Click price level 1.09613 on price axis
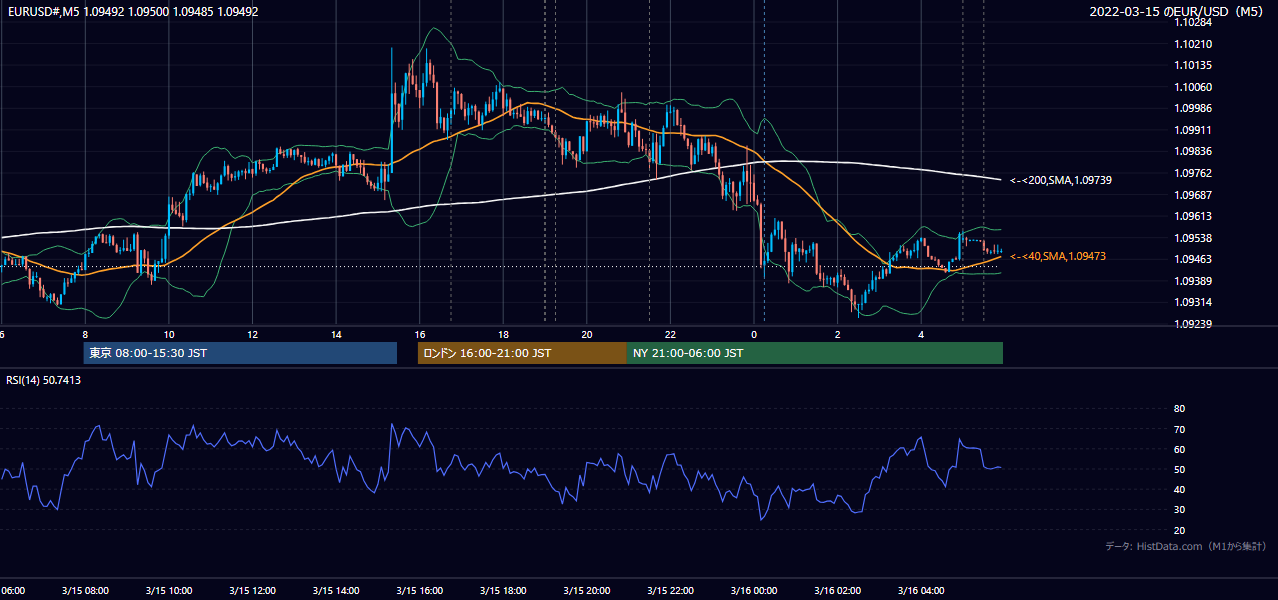Screen dimensions: 1278x600 click(1194, 216)
